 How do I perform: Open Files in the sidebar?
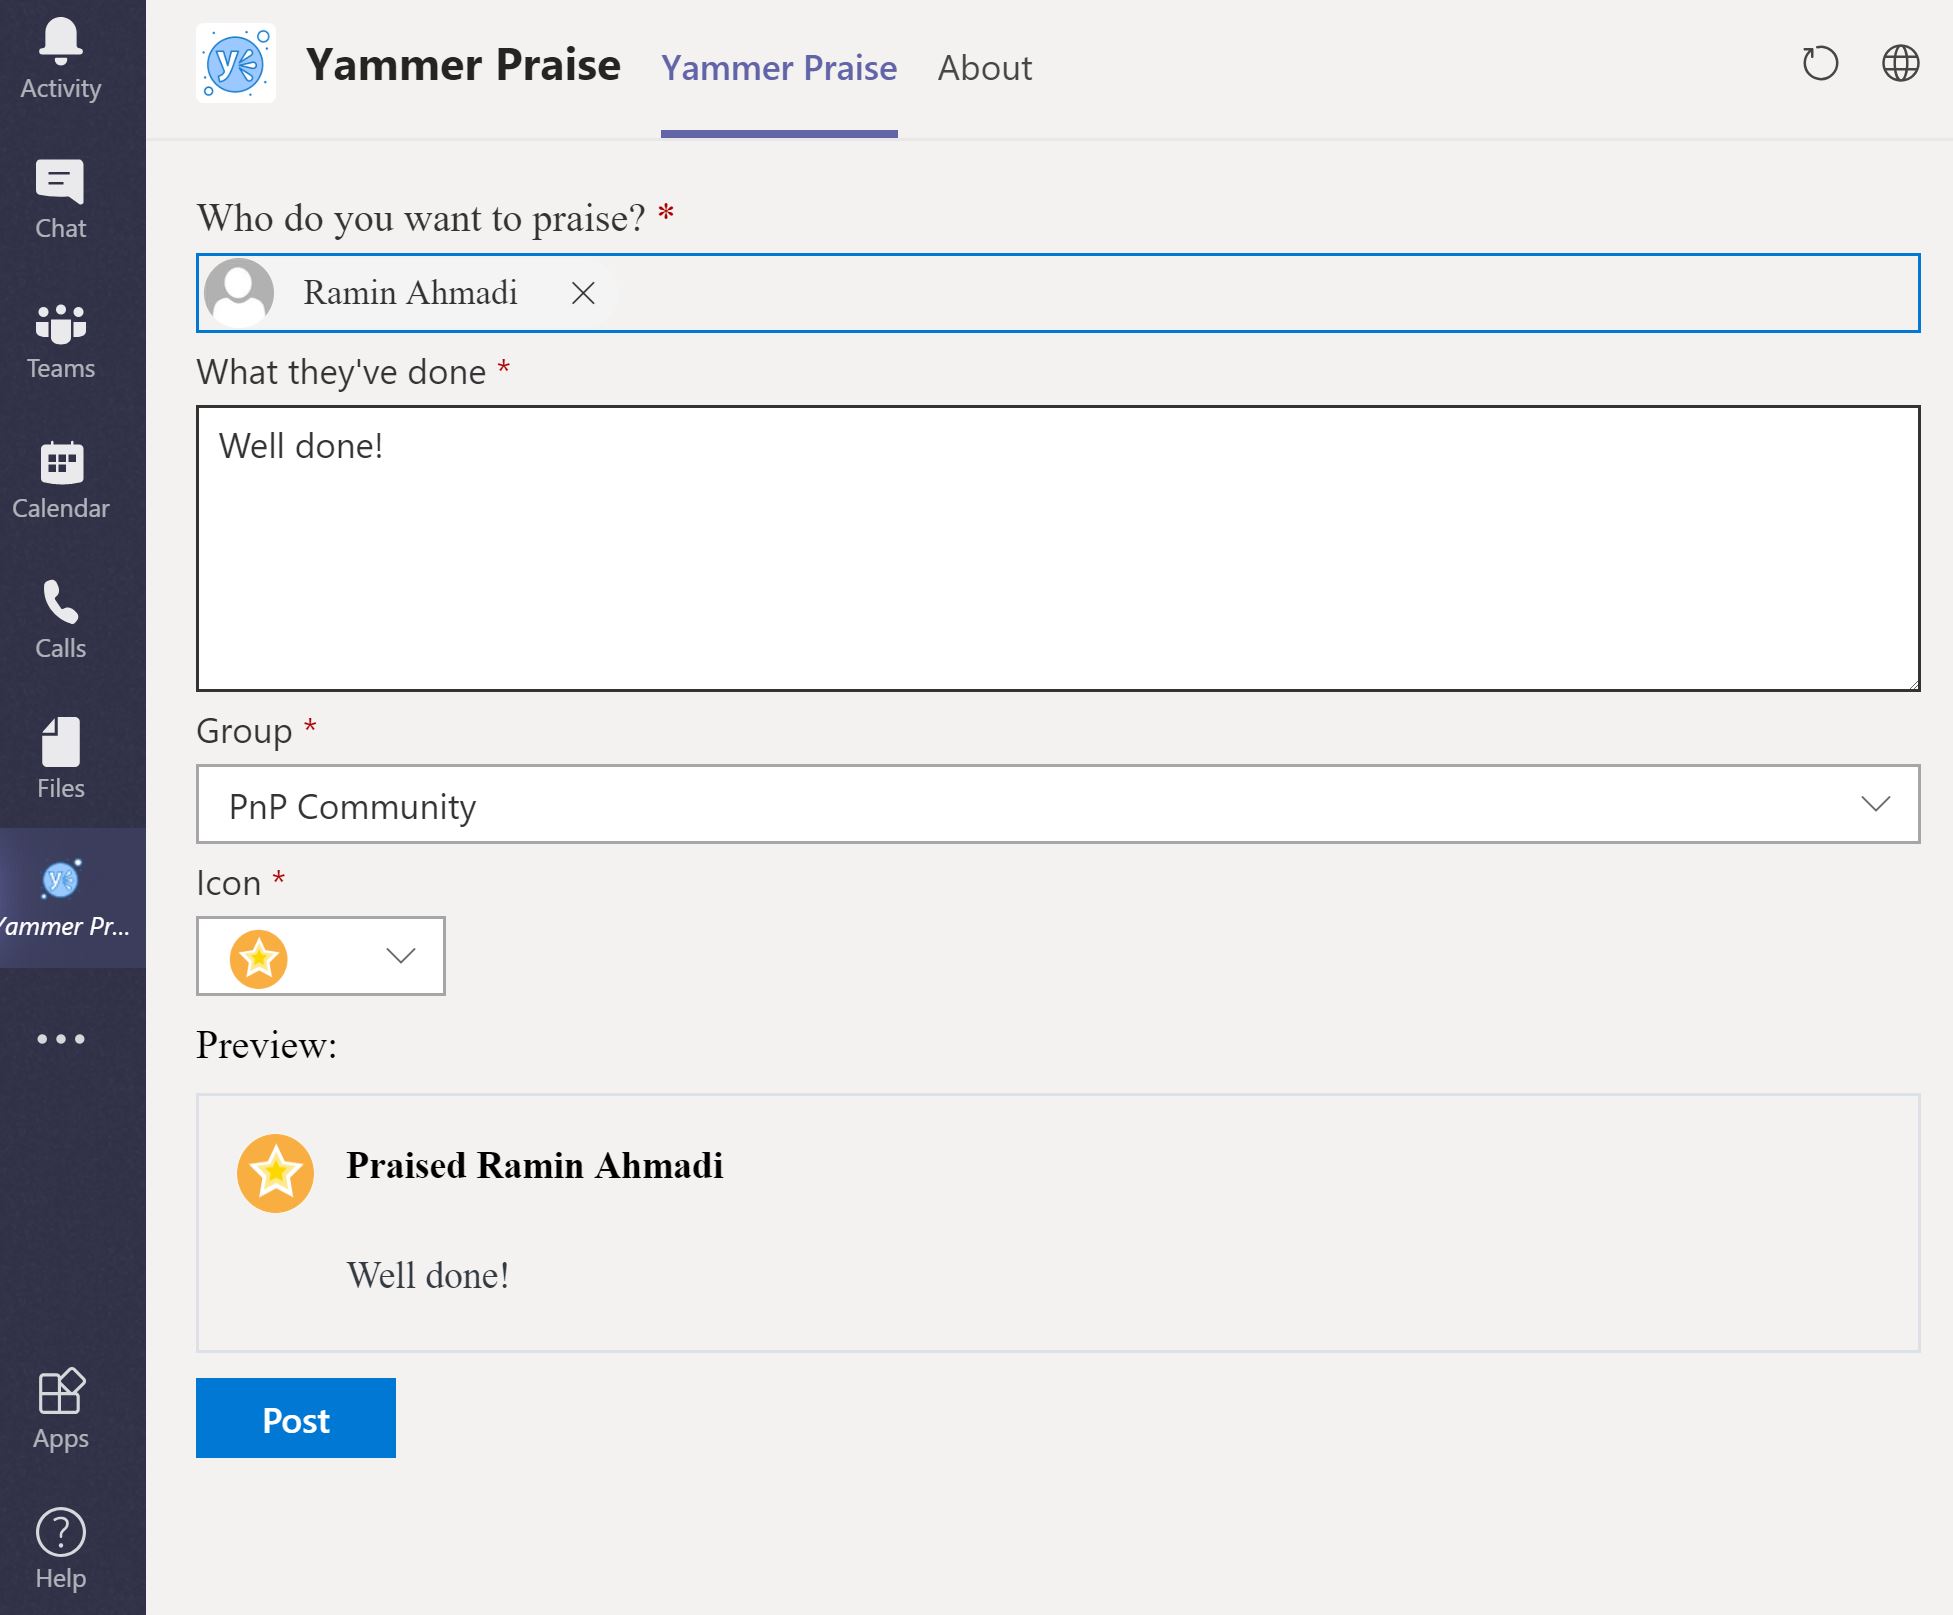(60, 760)
